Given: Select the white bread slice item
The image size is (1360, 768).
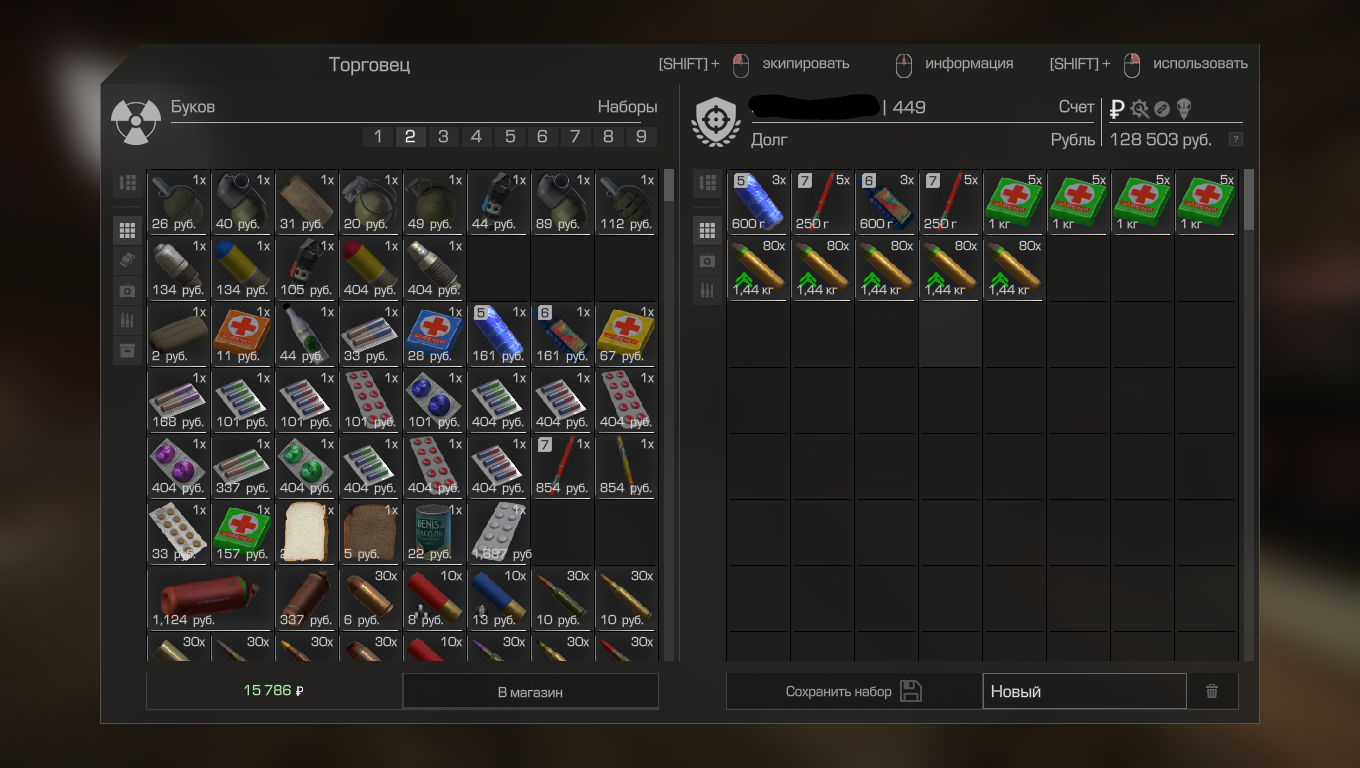Looking at the screenshot, I should [307, 533].
